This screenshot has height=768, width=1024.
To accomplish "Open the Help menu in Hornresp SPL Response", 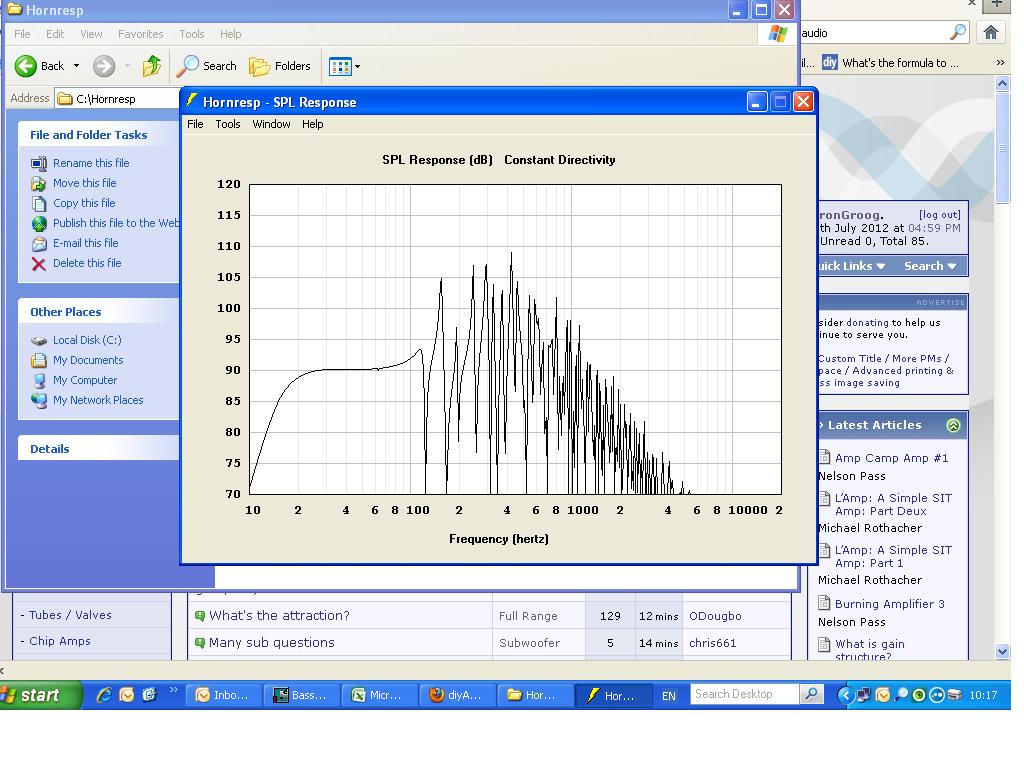I will coord(312,124).
